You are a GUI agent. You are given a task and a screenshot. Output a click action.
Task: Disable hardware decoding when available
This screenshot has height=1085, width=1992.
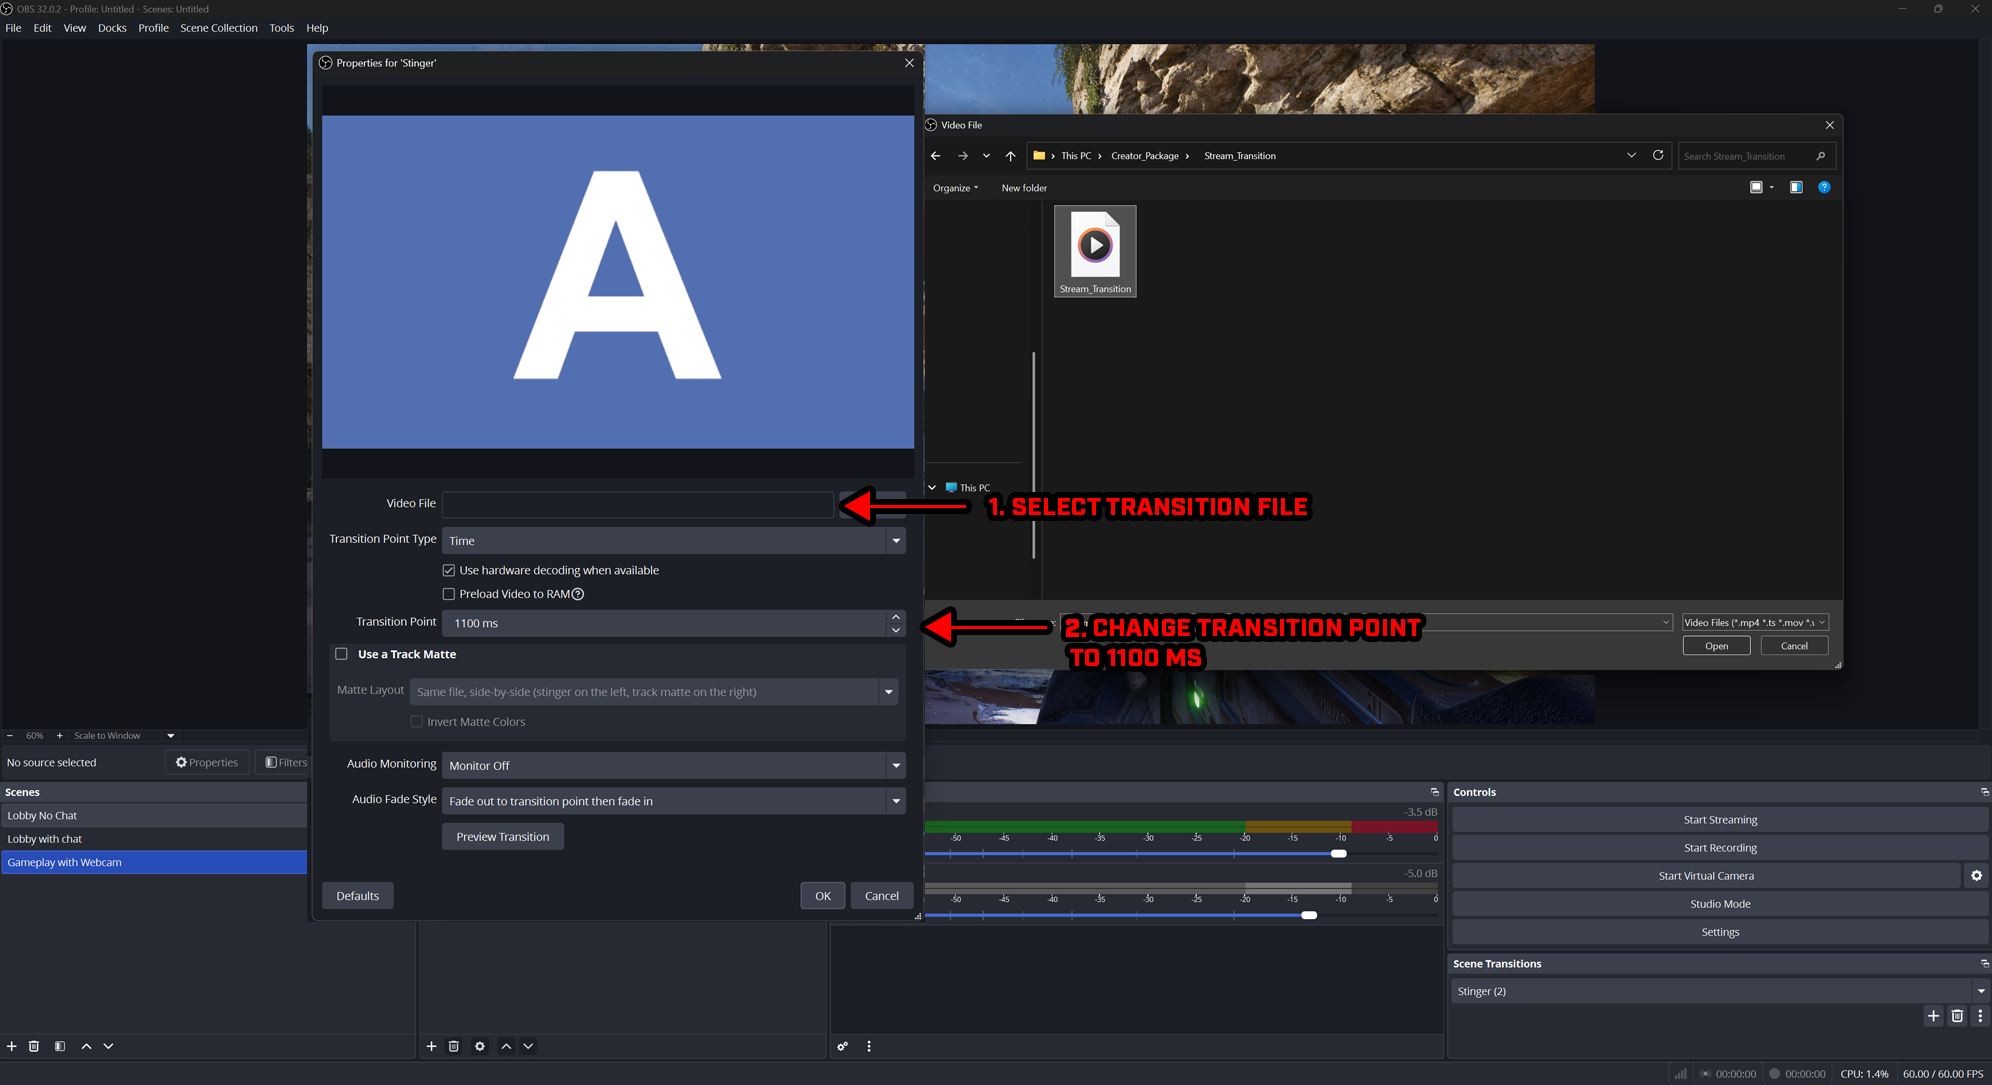click(449, 570)
